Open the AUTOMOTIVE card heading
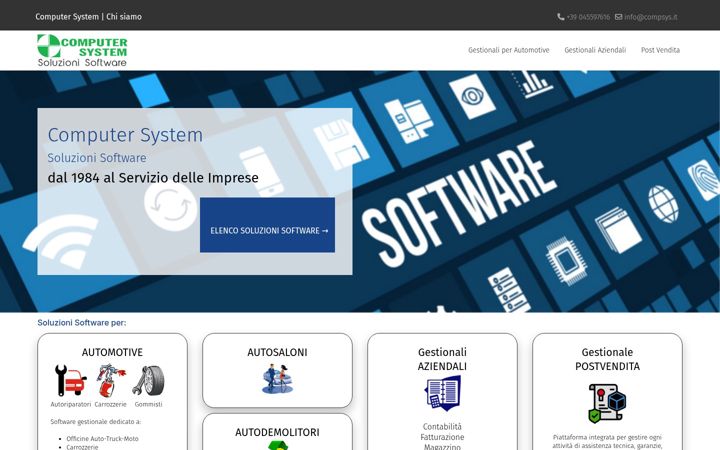The image size is (720, 450). click(x=112, y=352)
